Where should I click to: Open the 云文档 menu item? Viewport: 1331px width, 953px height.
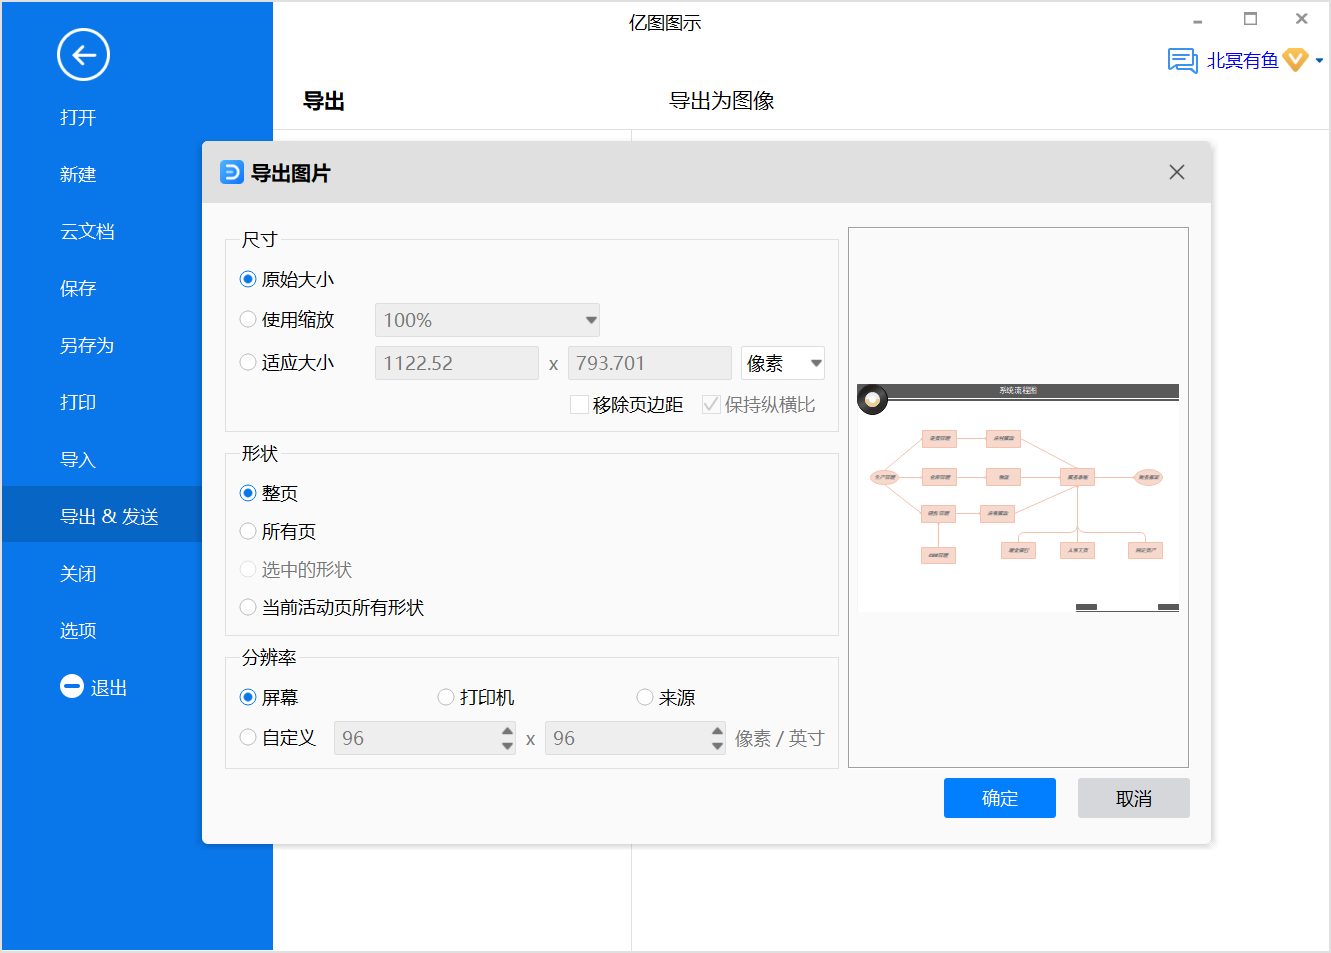click(x=87, y=231)
